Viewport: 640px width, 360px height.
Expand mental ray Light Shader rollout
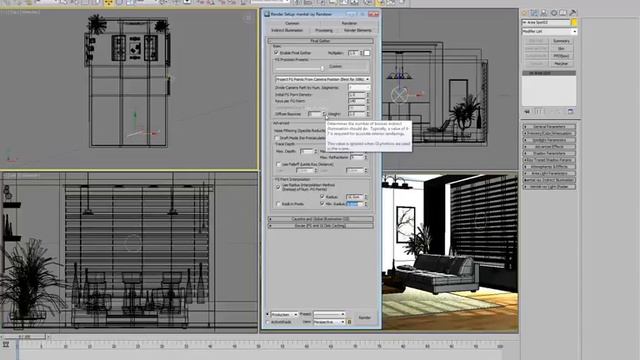point(549,187)
